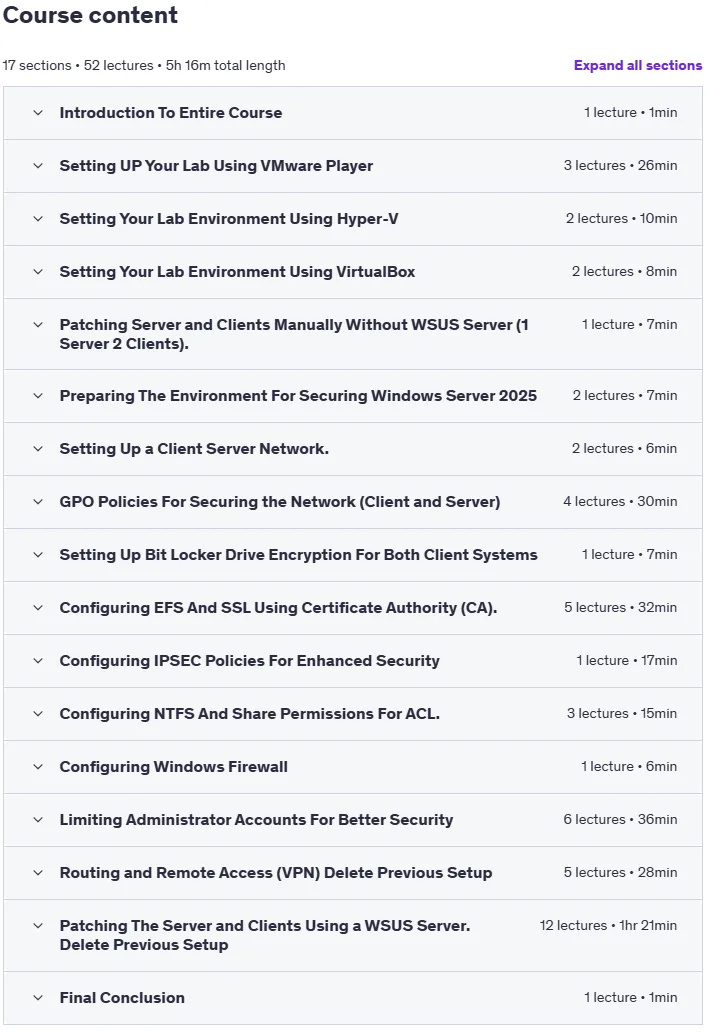Click the Bit Locker Drive Encryption chevron
The width and height of the screenshot is (707, 1032).
pyautogui.click(x=38, y=555)
